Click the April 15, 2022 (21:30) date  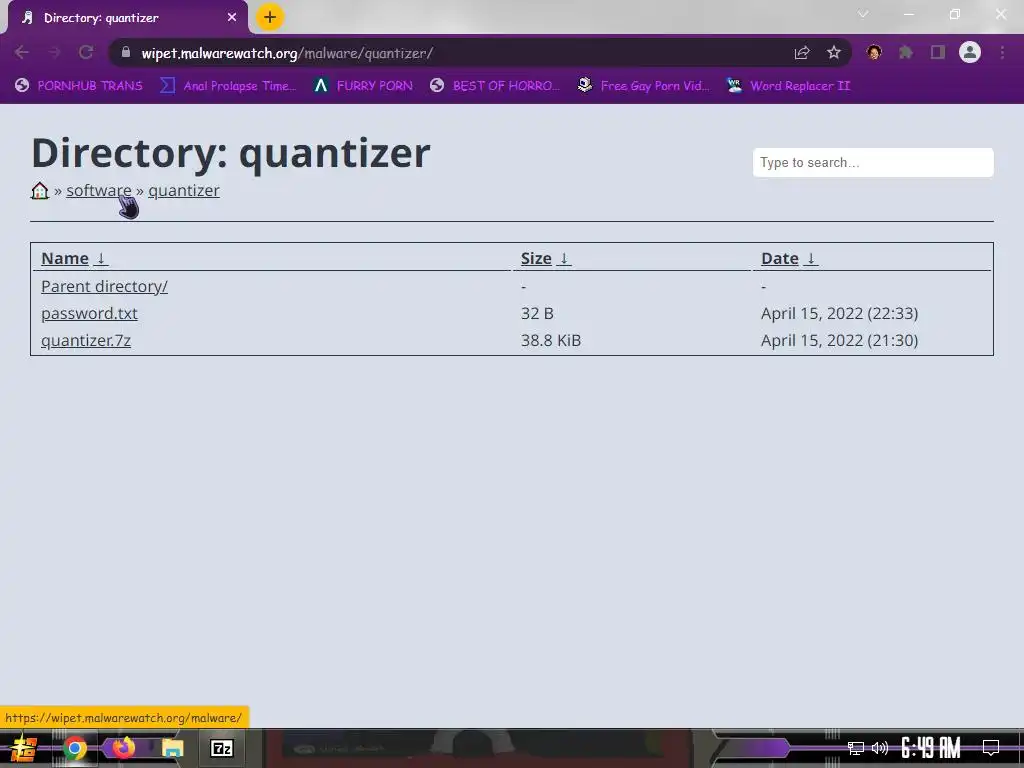(839, 341)
